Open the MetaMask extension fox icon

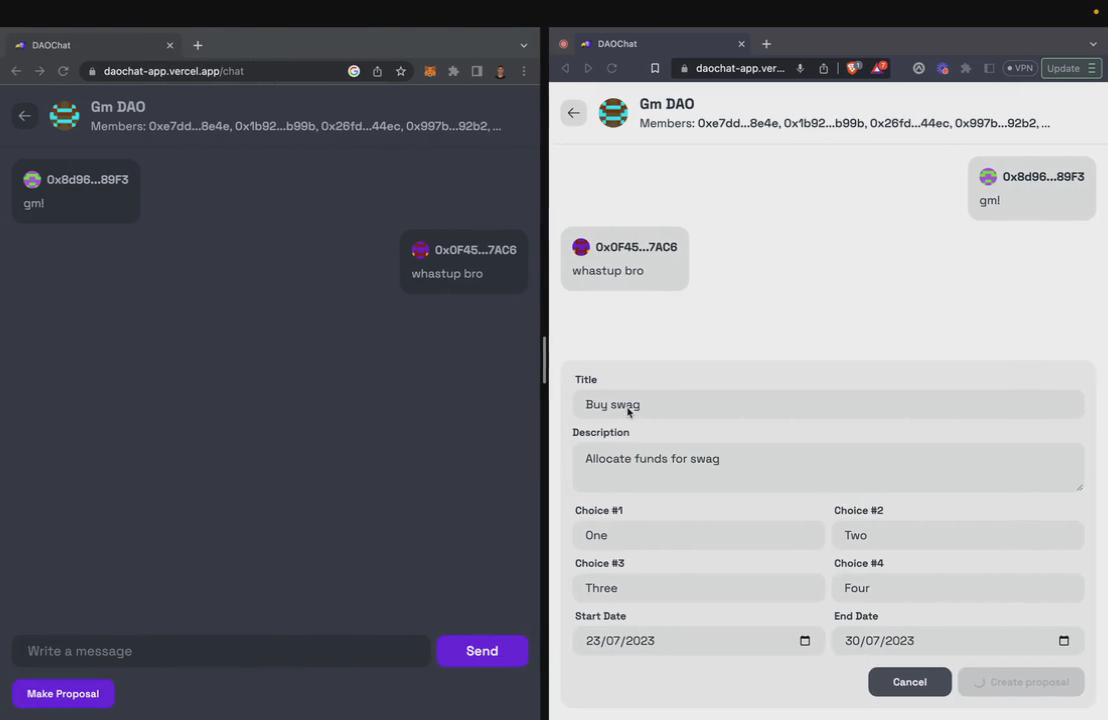coord(430,71)
